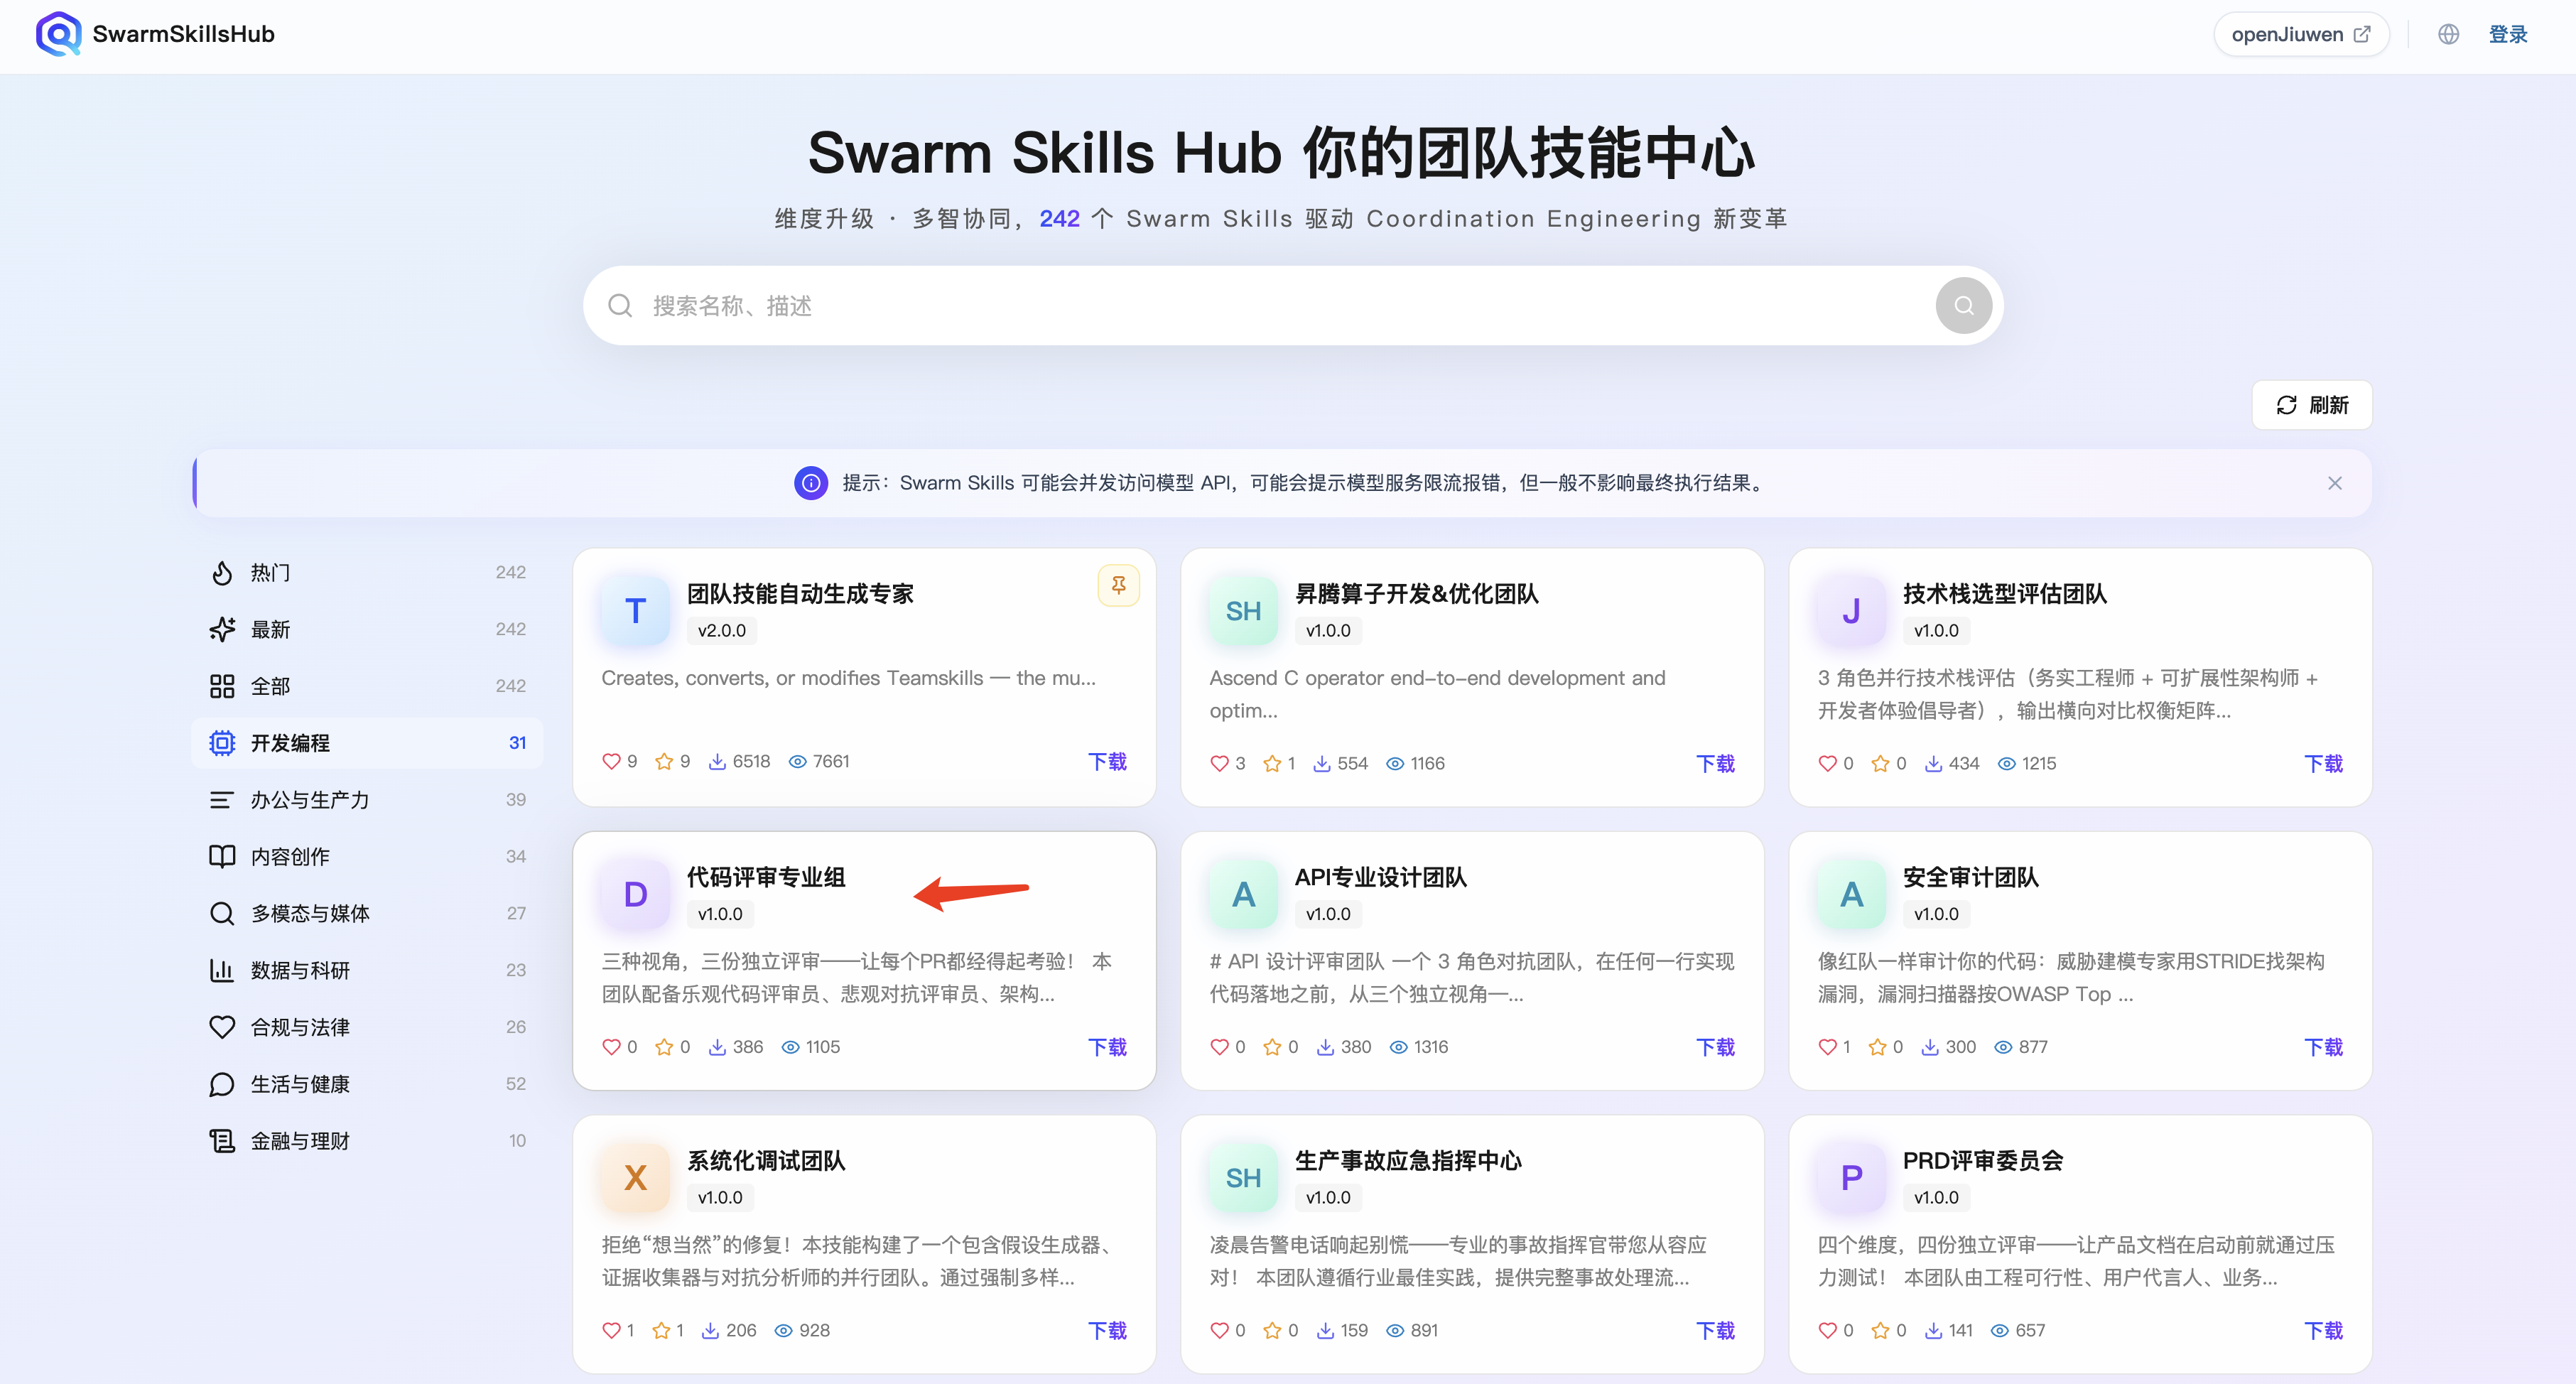This screenshot has height=1384, width=2576.
Task: Open the 金融与理财 category
Action: pos(367,1141)
